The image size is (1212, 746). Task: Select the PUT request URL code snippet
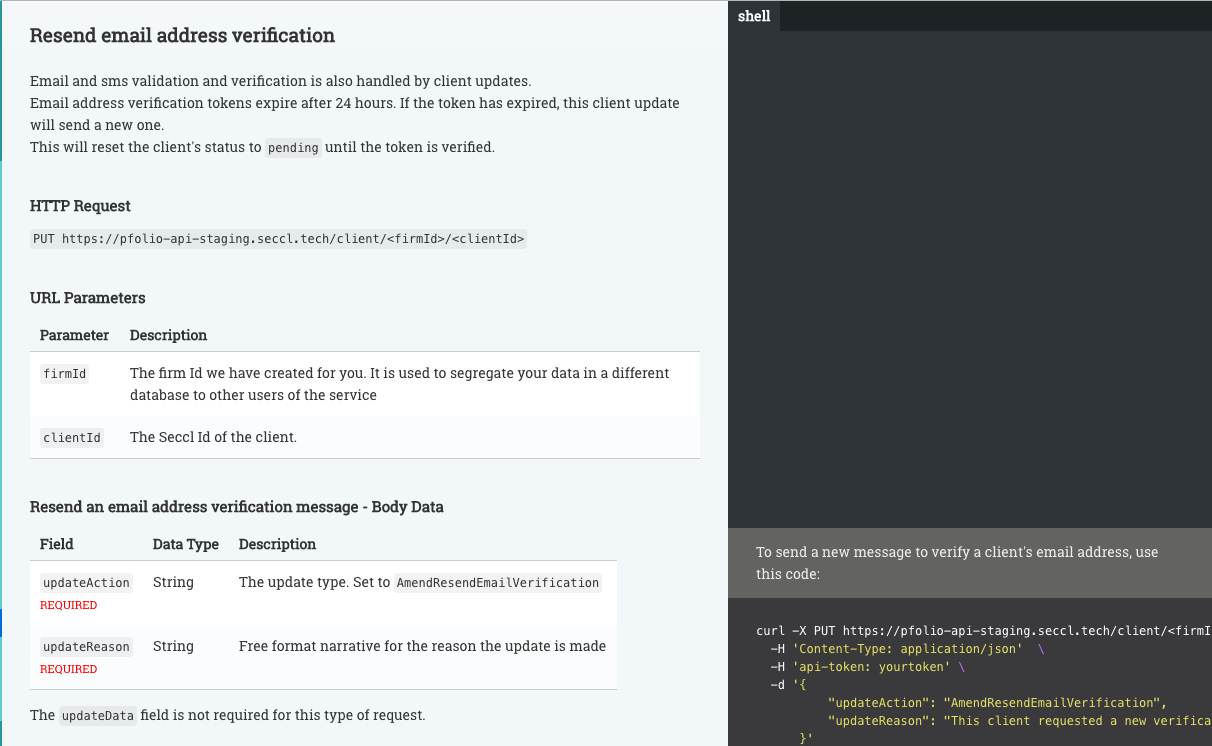[280, 238]
